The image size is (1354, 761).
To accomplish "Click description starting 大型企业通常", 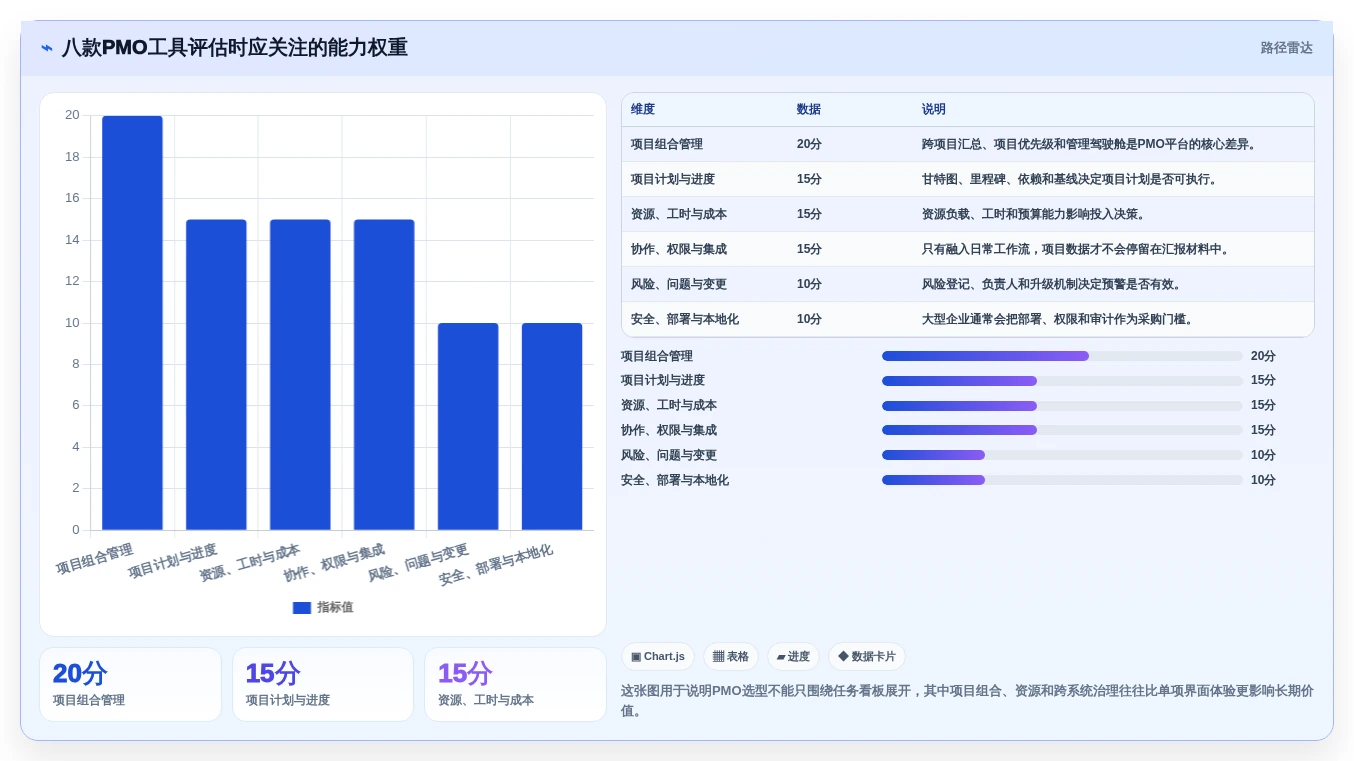I will click(x=1059, y=319).
